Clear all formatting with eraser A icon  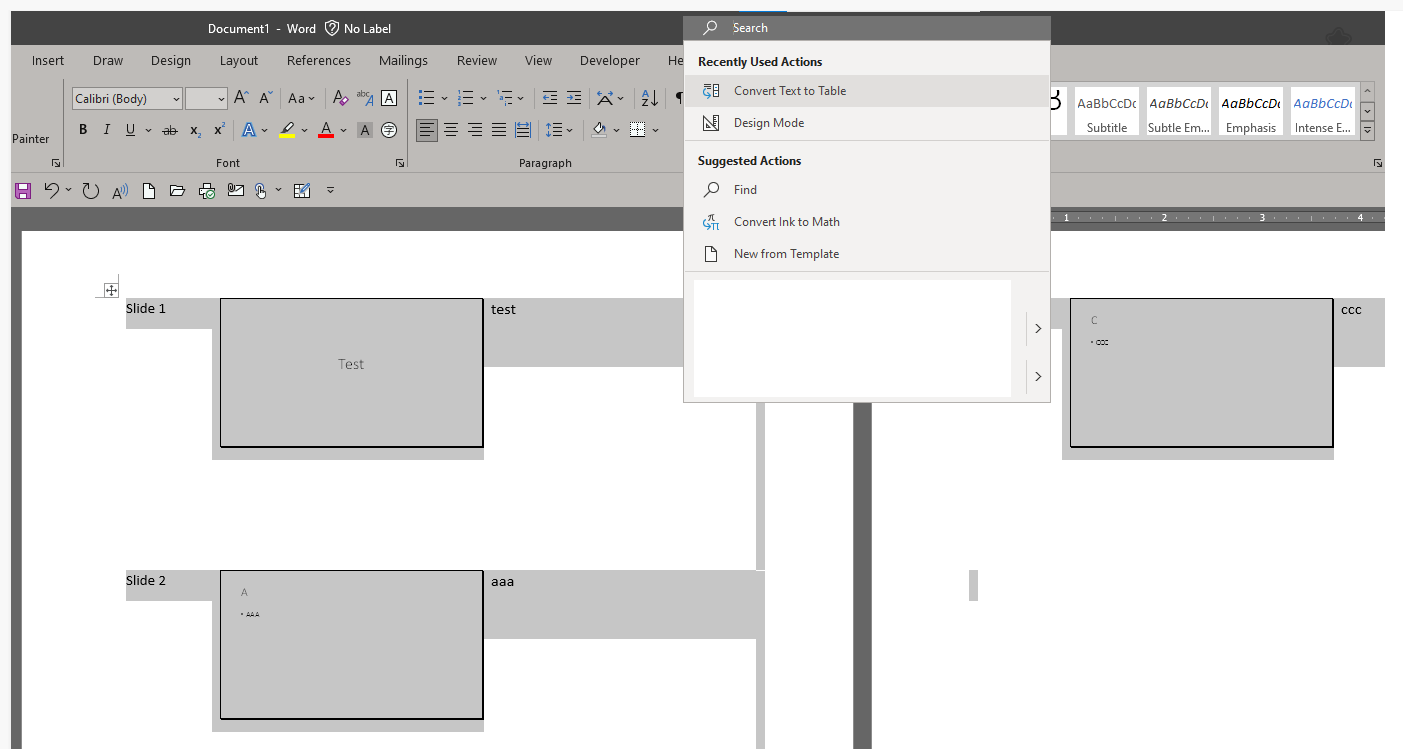pos(340,98)
